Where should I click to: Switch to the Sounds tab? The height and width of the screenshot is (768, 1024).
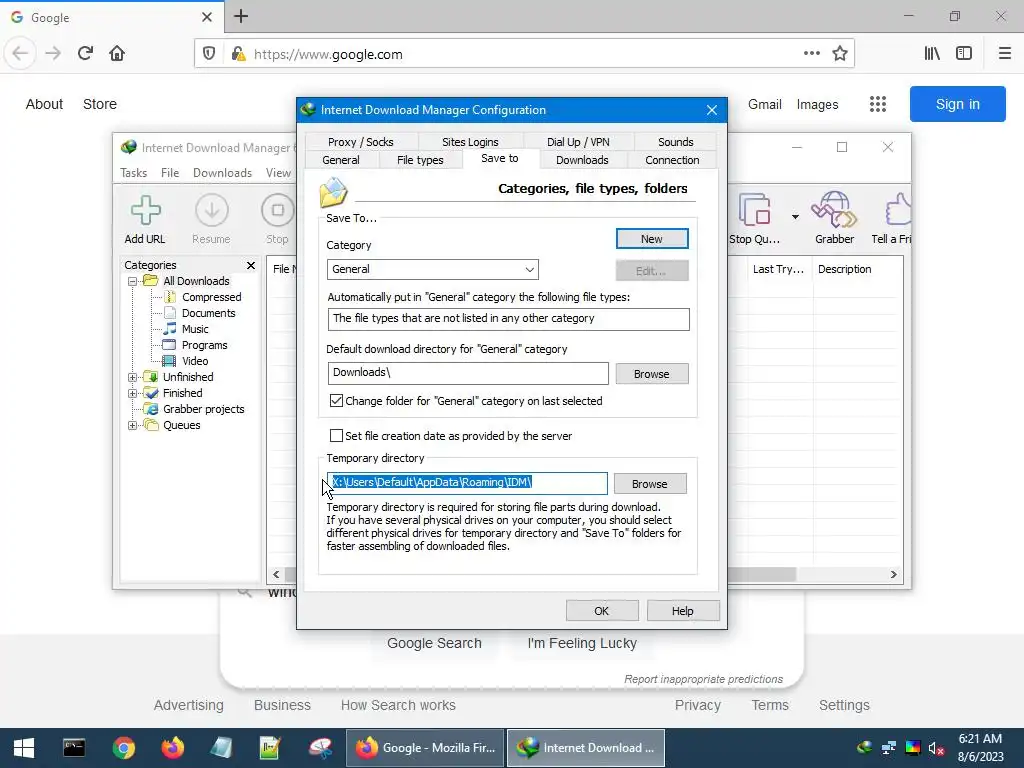coord(675,142)
